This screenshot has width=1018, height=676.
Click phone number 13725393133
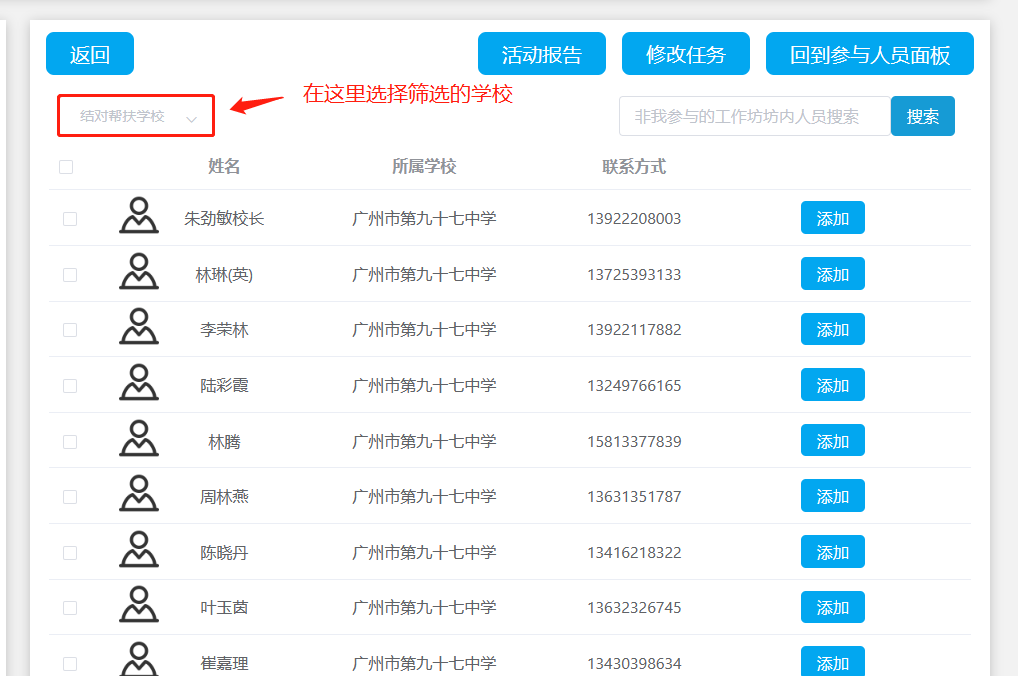(634, 275)
